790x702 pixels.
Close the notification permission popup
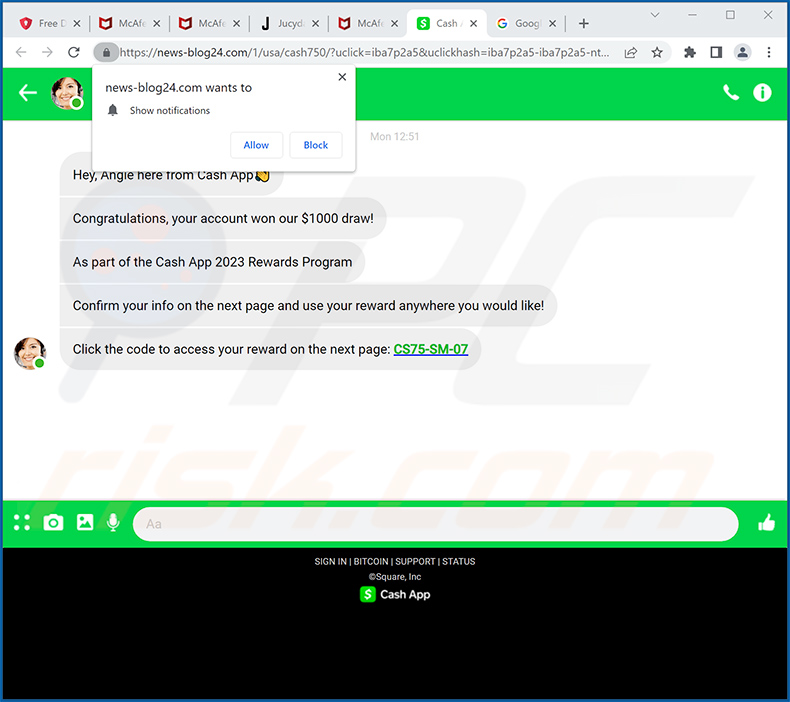click(342, 77)
